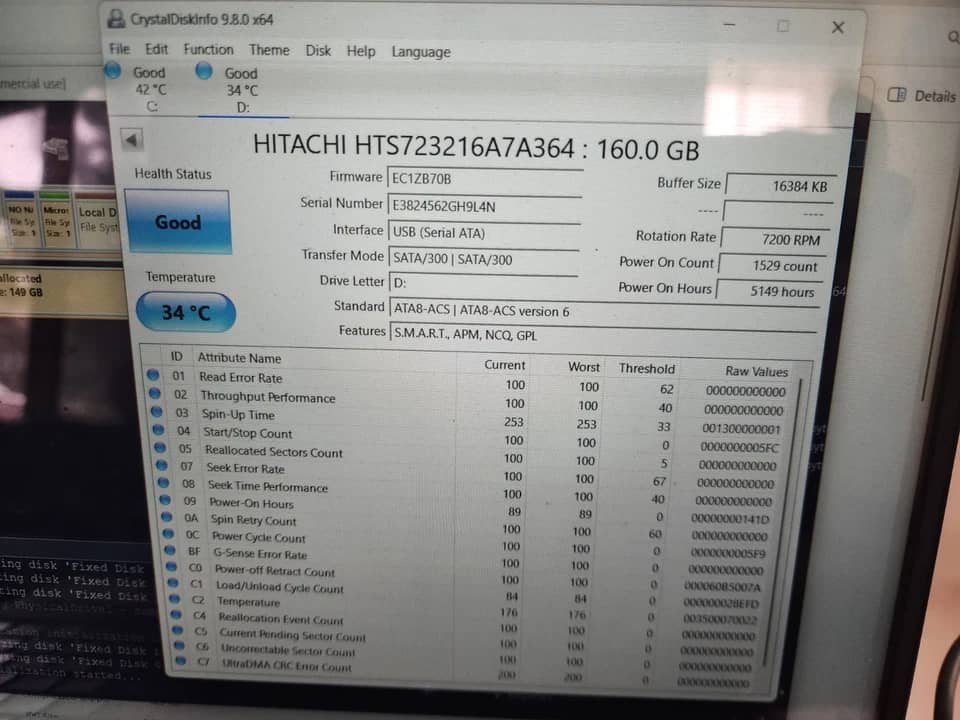Click the Features field S.M.A.R.T., APM, NCQ, GPL
Viewport: 960px width, 720px height.
(x=604, y=335)
